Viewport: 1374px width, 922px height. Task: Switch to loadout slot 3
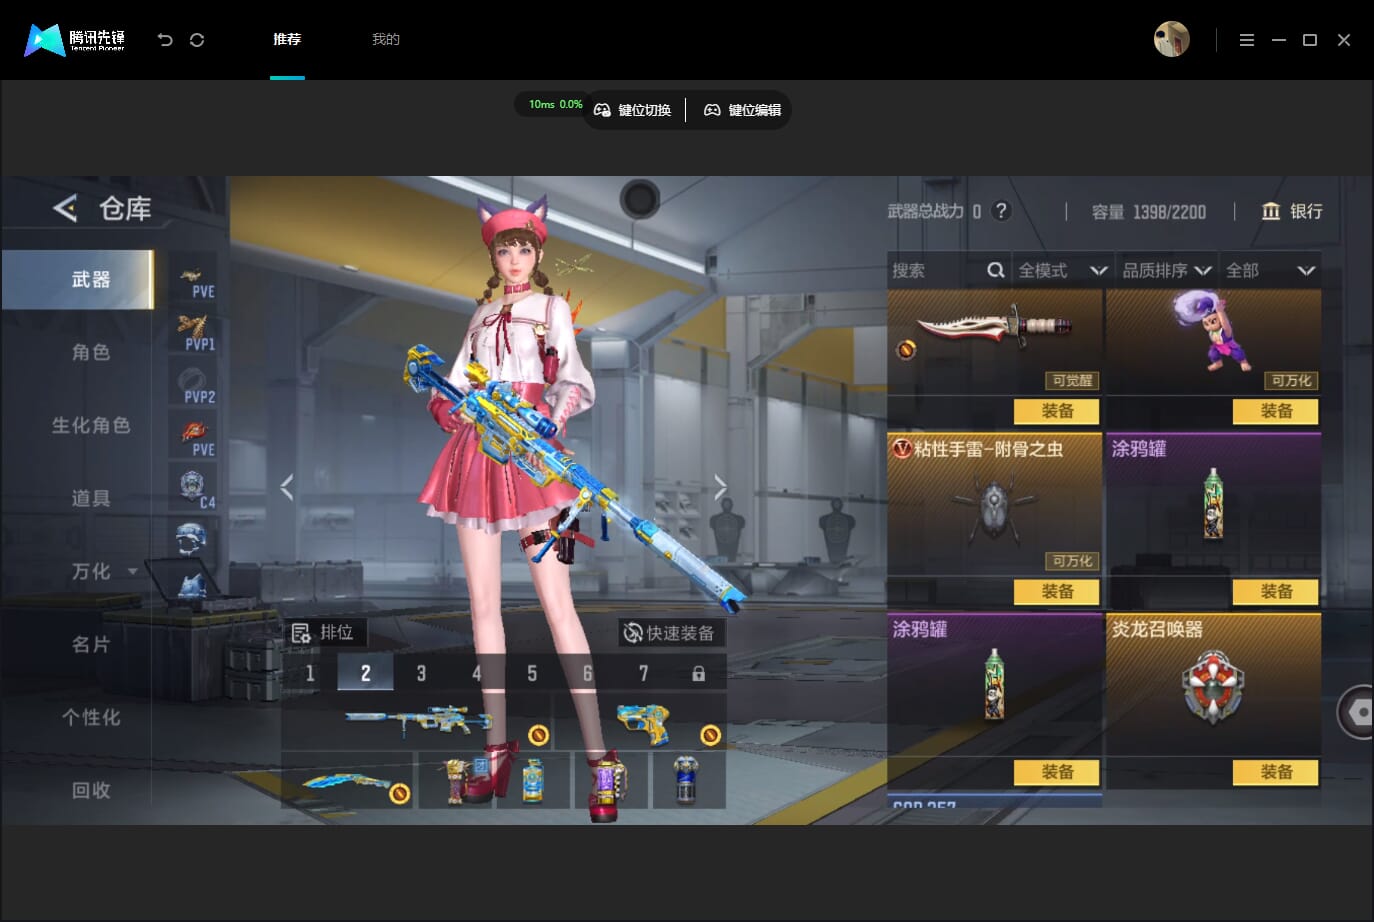click(x=421, y=673)
